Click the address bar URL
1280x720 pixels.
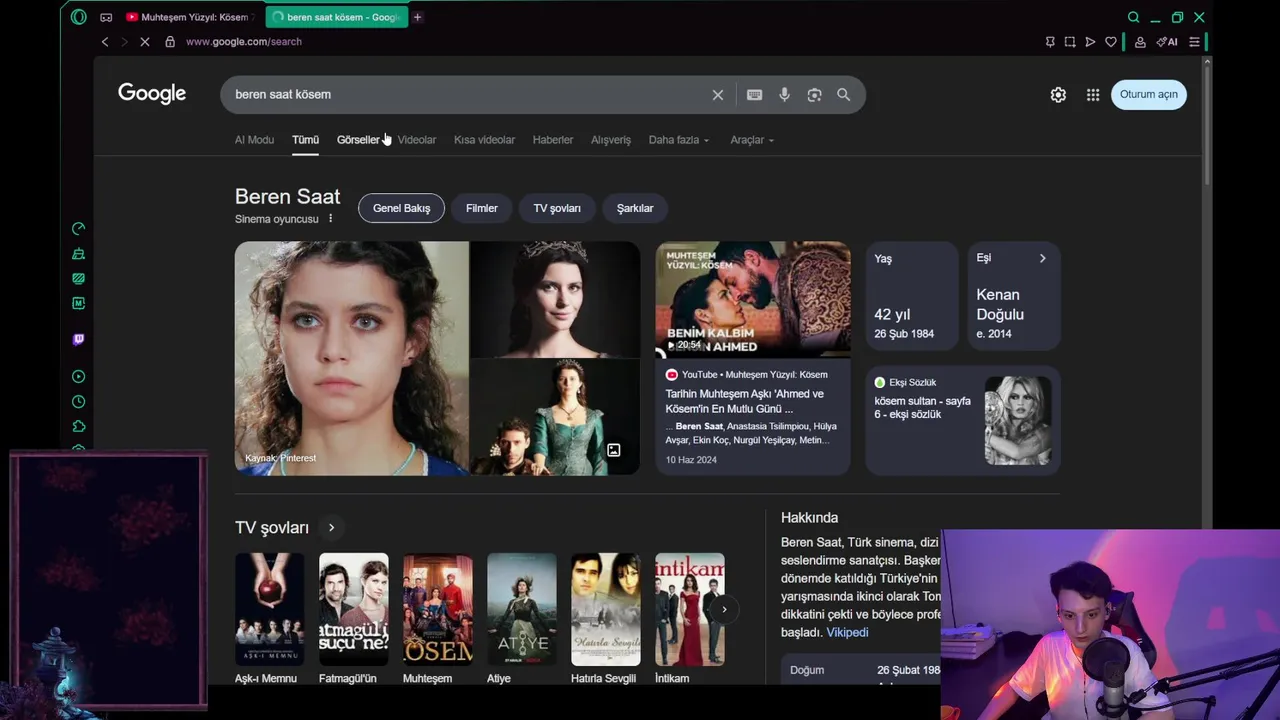[x=243, y=42]
